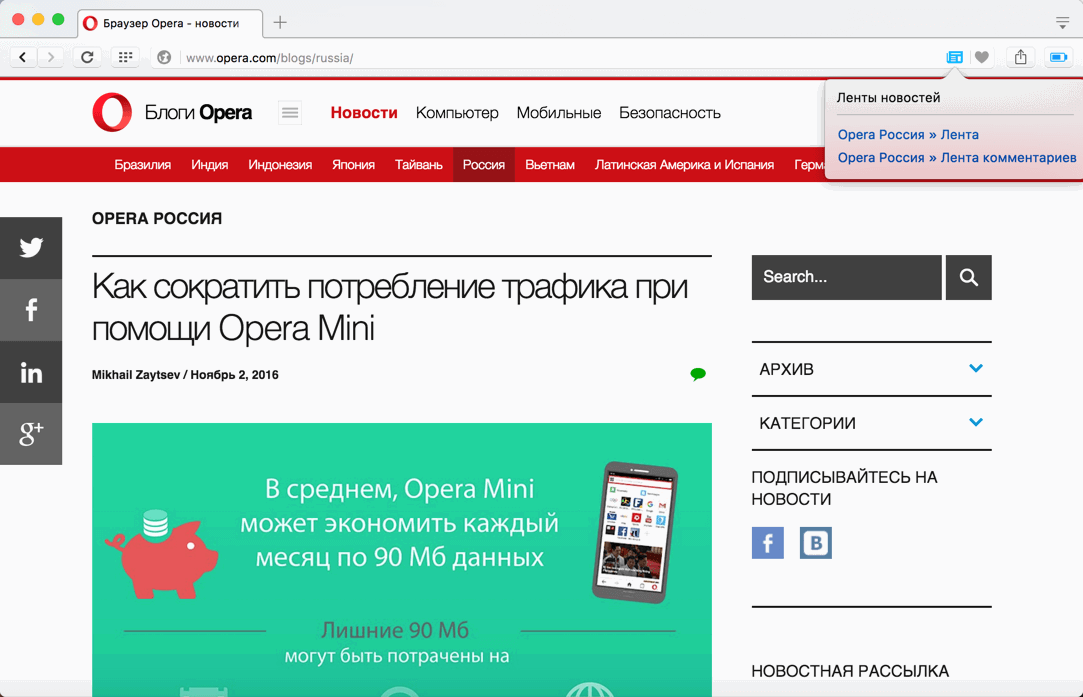The height and width of the screenshot is (697, 1083).
Task: Share on LinkedIn via sidebar icon
Action: [x=31, y=372]
